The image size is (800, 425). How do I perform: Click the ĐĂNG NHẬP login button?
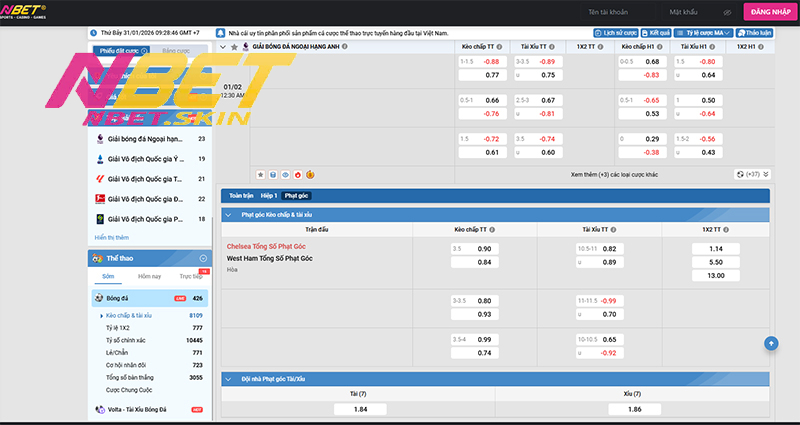(x=770, y=12)
